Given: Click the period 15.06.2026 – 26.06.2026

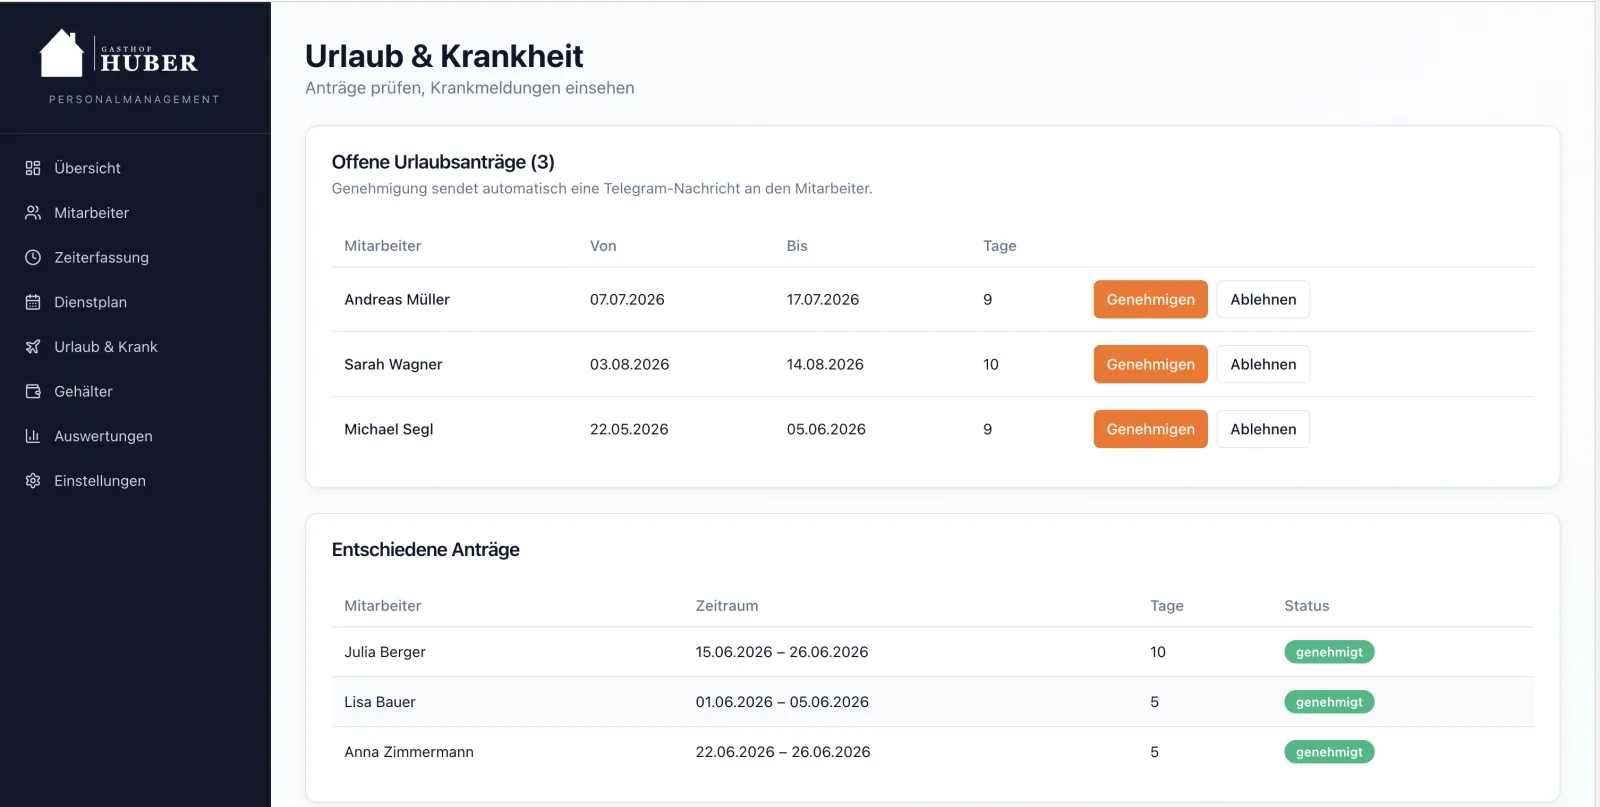Looking at the screenshot, I should 782,652.
